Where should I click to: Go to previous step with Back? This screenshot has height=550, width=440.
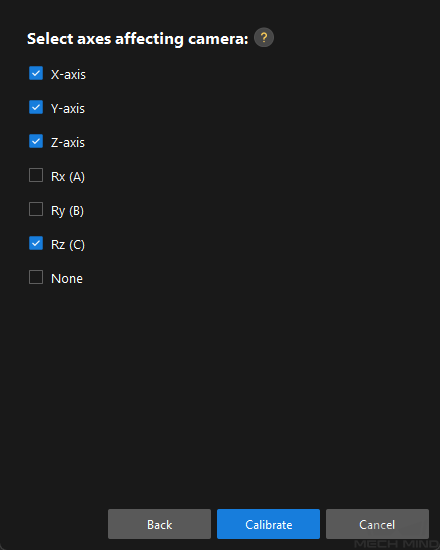pyautogui.click(x=160, y=524)
